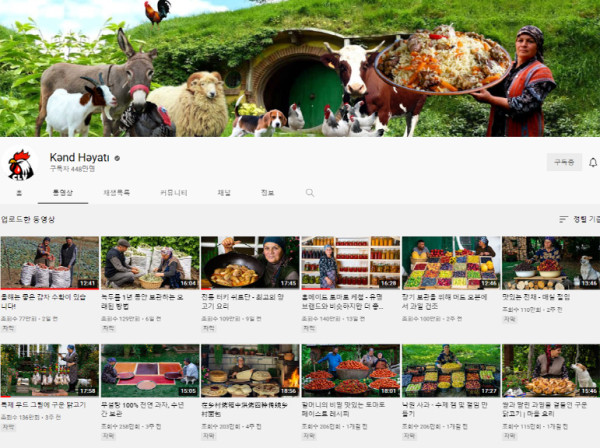Open the channel search magnifier icon
The width and height of the screenshot is (600, 448).
click(x=310, y=193)
